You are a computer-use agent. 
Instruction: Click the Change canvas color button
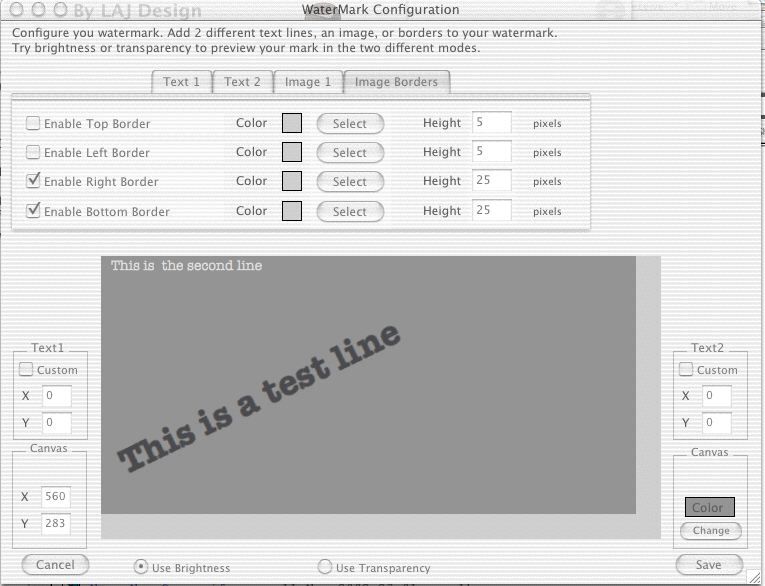pos(711,531)
